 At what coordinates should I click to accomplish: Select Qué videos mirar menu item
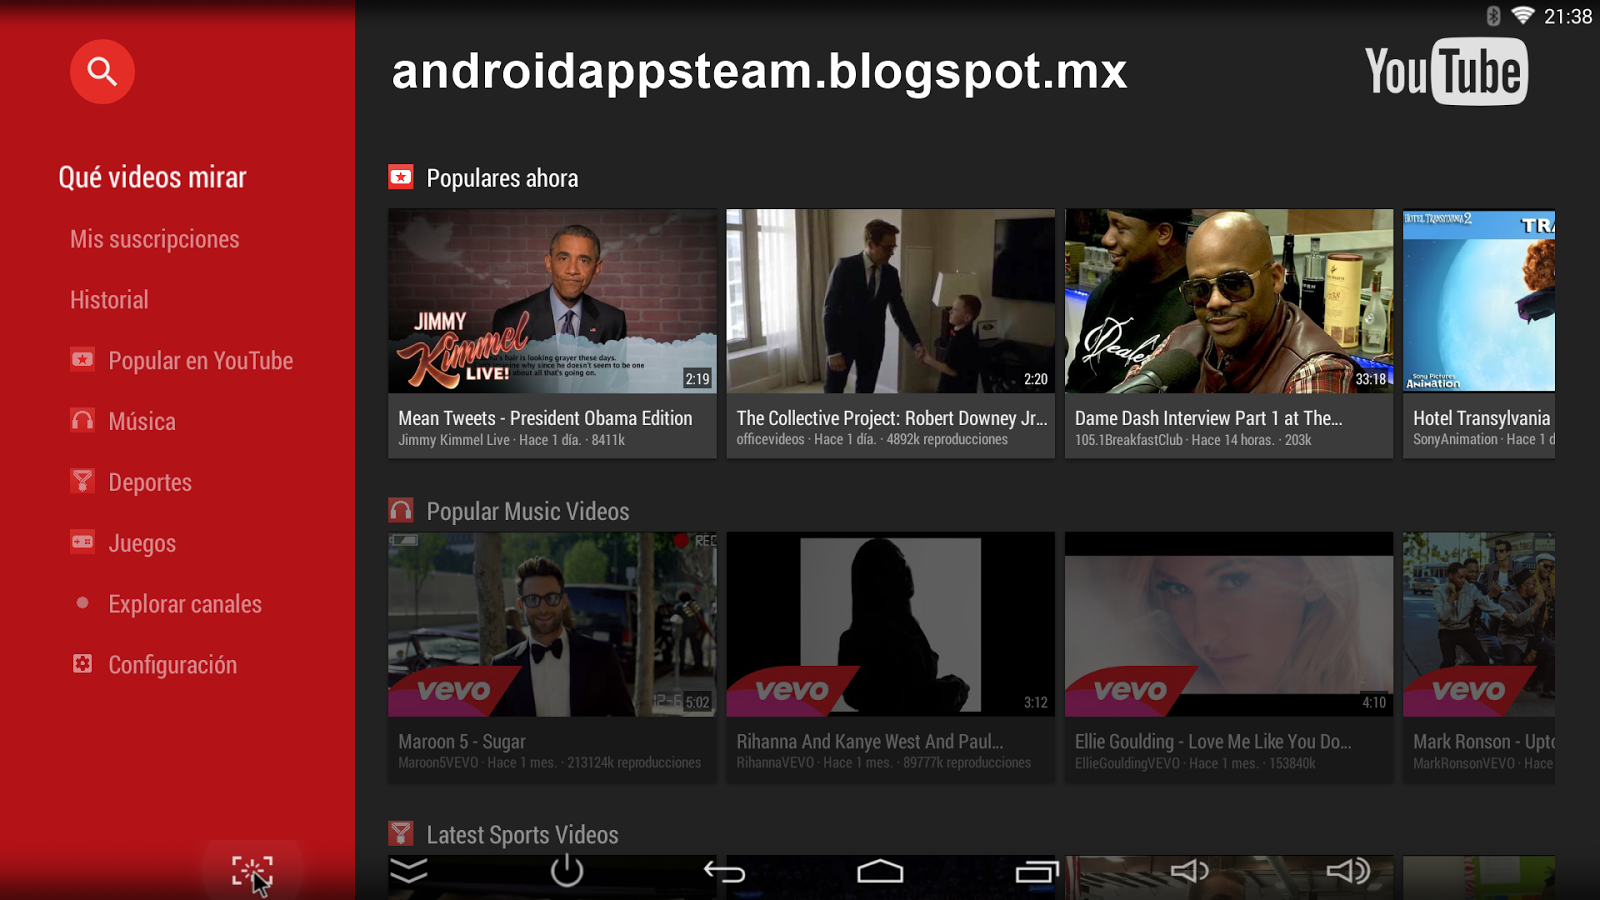pyautogui.click(x=152, y=178)
